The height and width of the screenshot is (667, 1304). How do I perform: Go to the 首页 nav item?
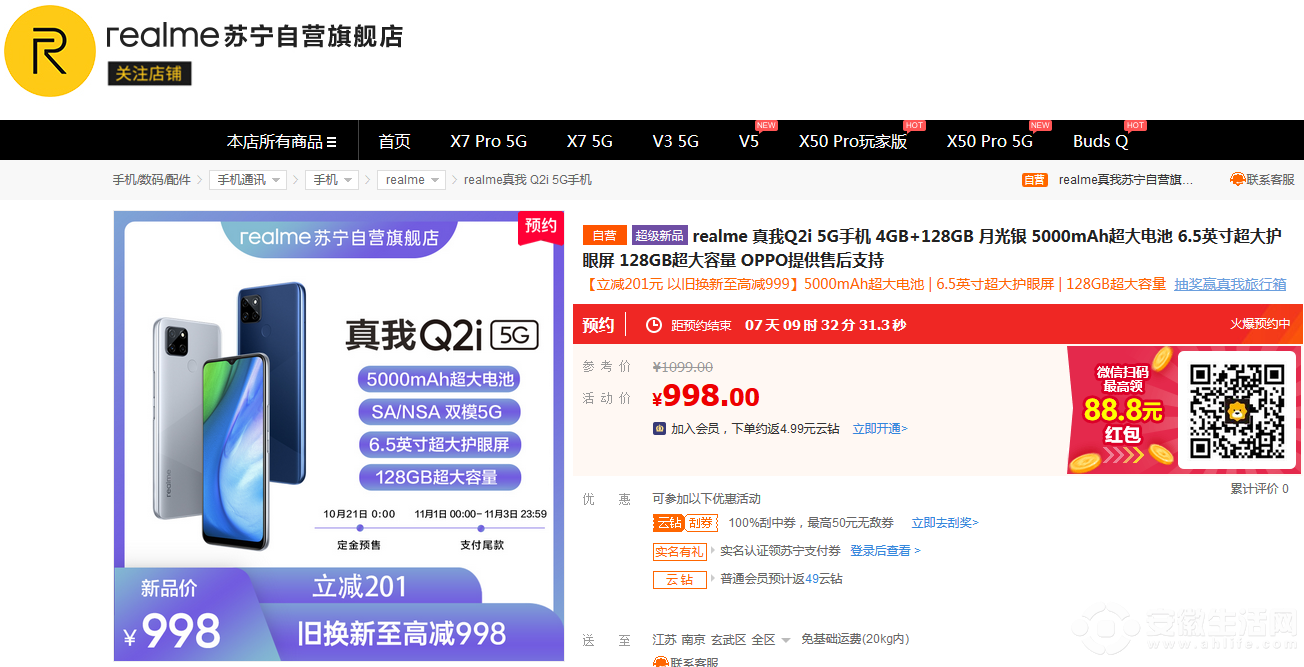pyautogui.click(x=394, y=141)
